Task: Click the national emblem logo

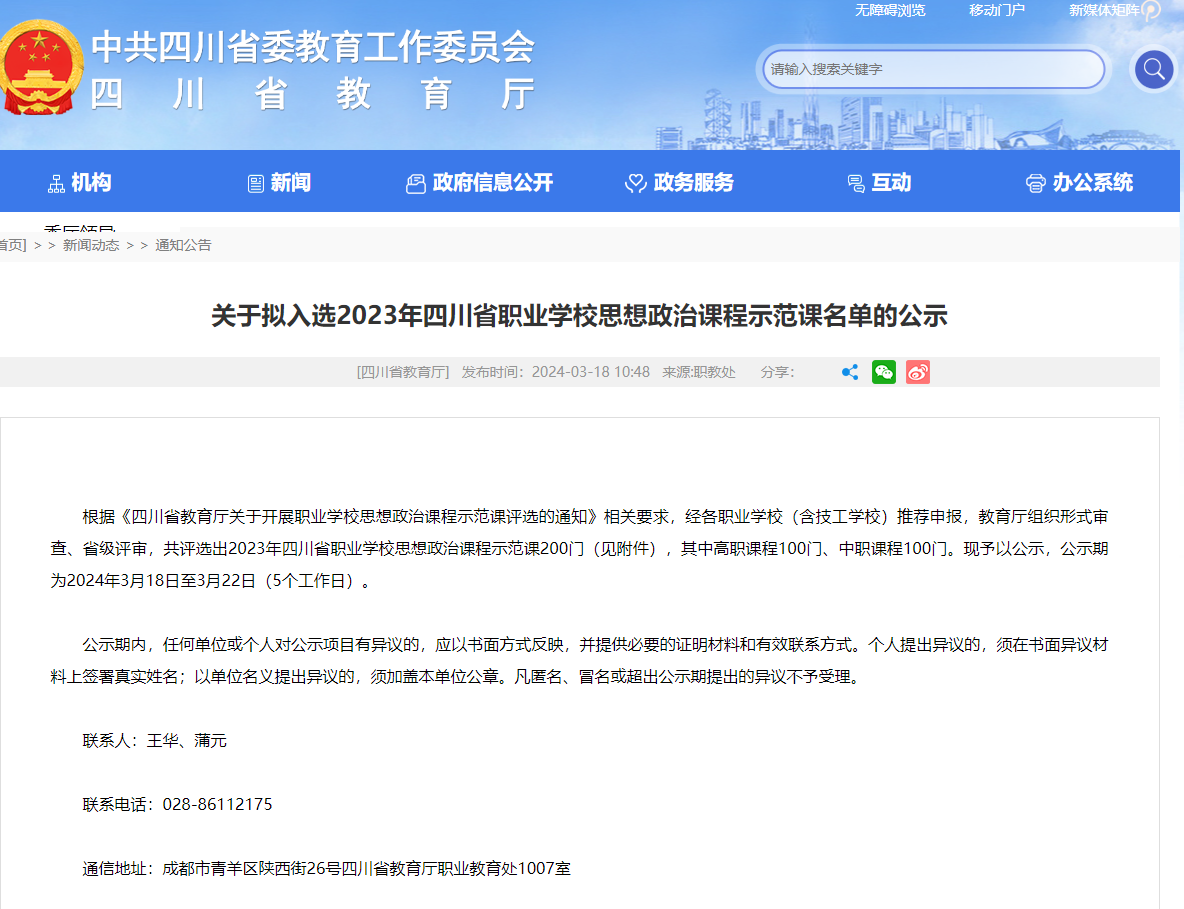Action: pos(40,70)
